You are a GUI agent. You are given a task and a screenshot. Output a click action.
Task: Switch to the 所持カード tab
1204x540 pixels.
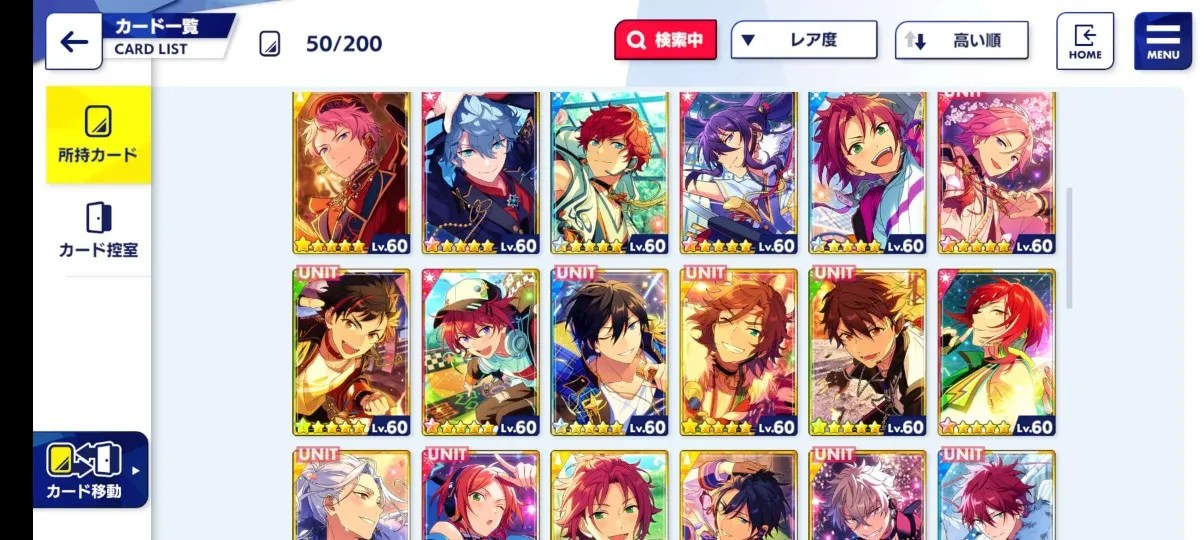(98, 135)
